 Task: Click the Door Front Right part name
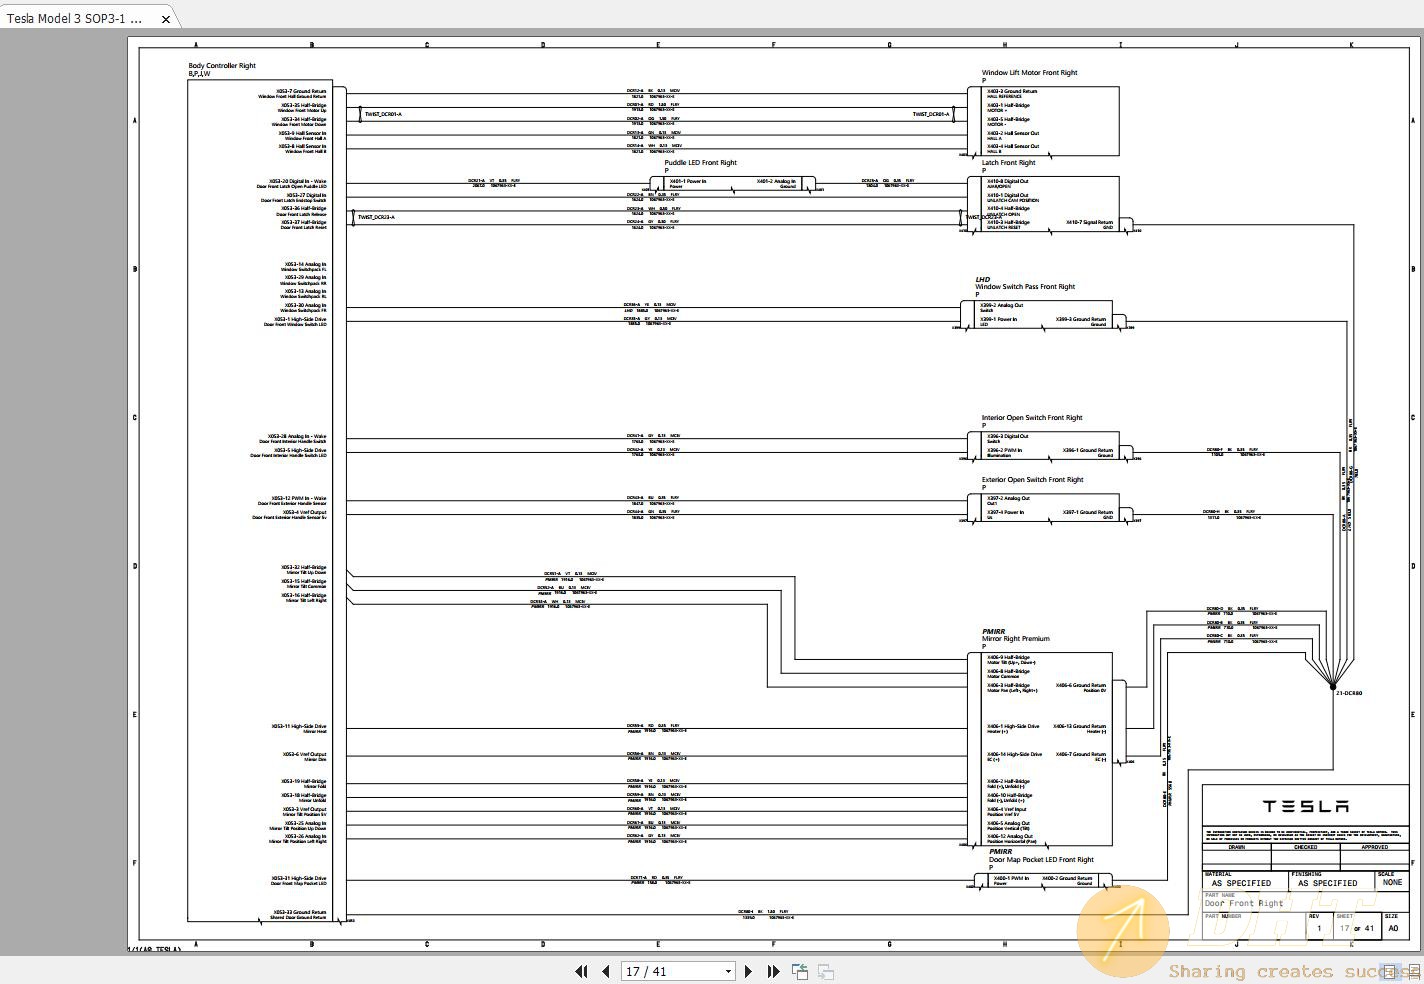pos(1244,903)
